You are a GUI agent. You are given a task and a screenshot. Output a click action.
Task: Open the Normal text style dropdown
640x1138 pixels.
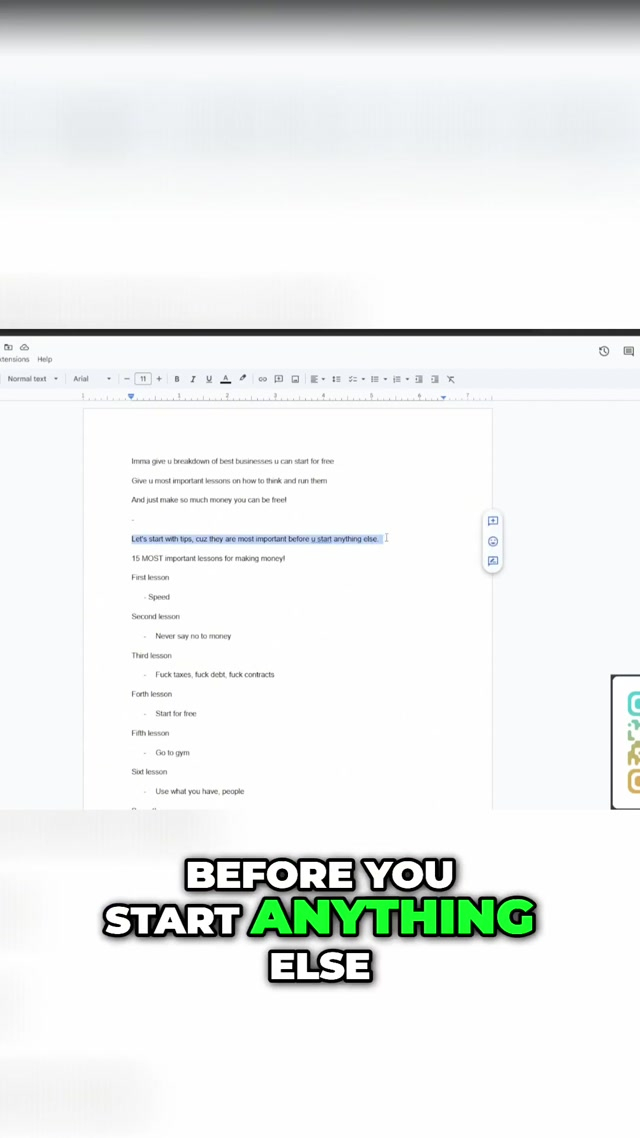click(x=32, y=379)
